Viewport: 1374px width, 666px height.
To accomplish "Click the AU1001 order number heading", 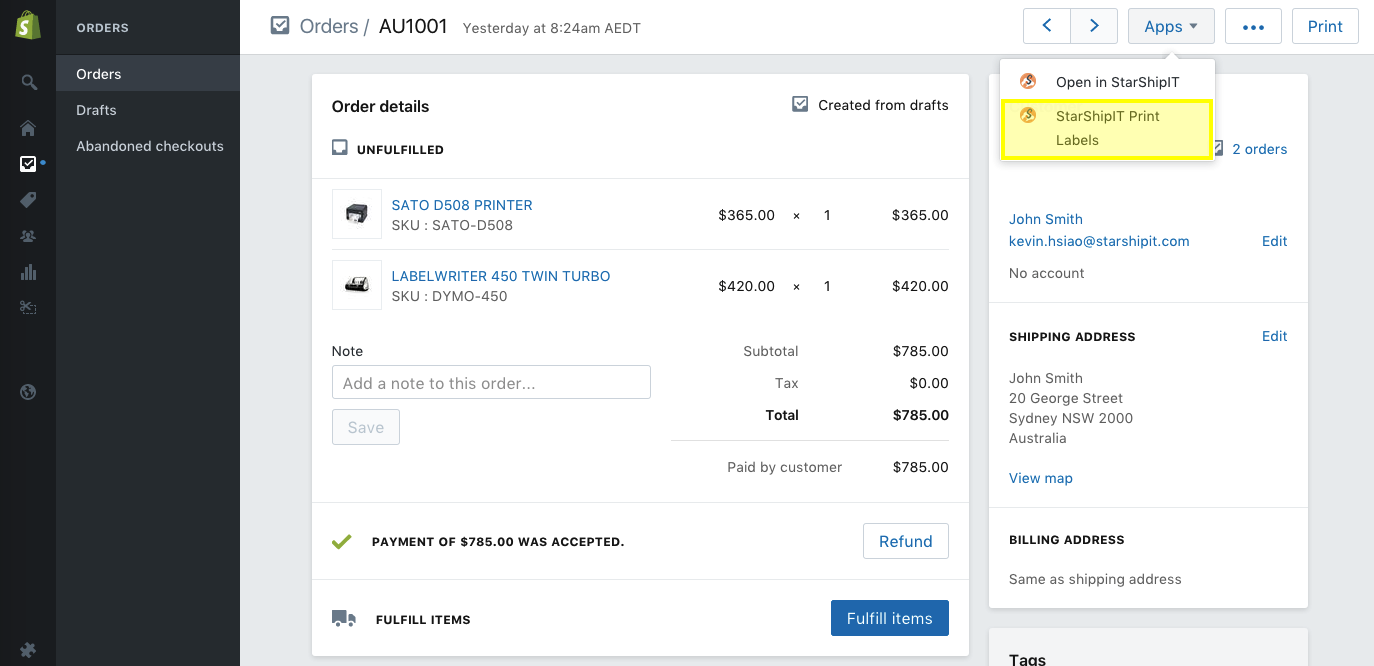I will pos(413,26).
